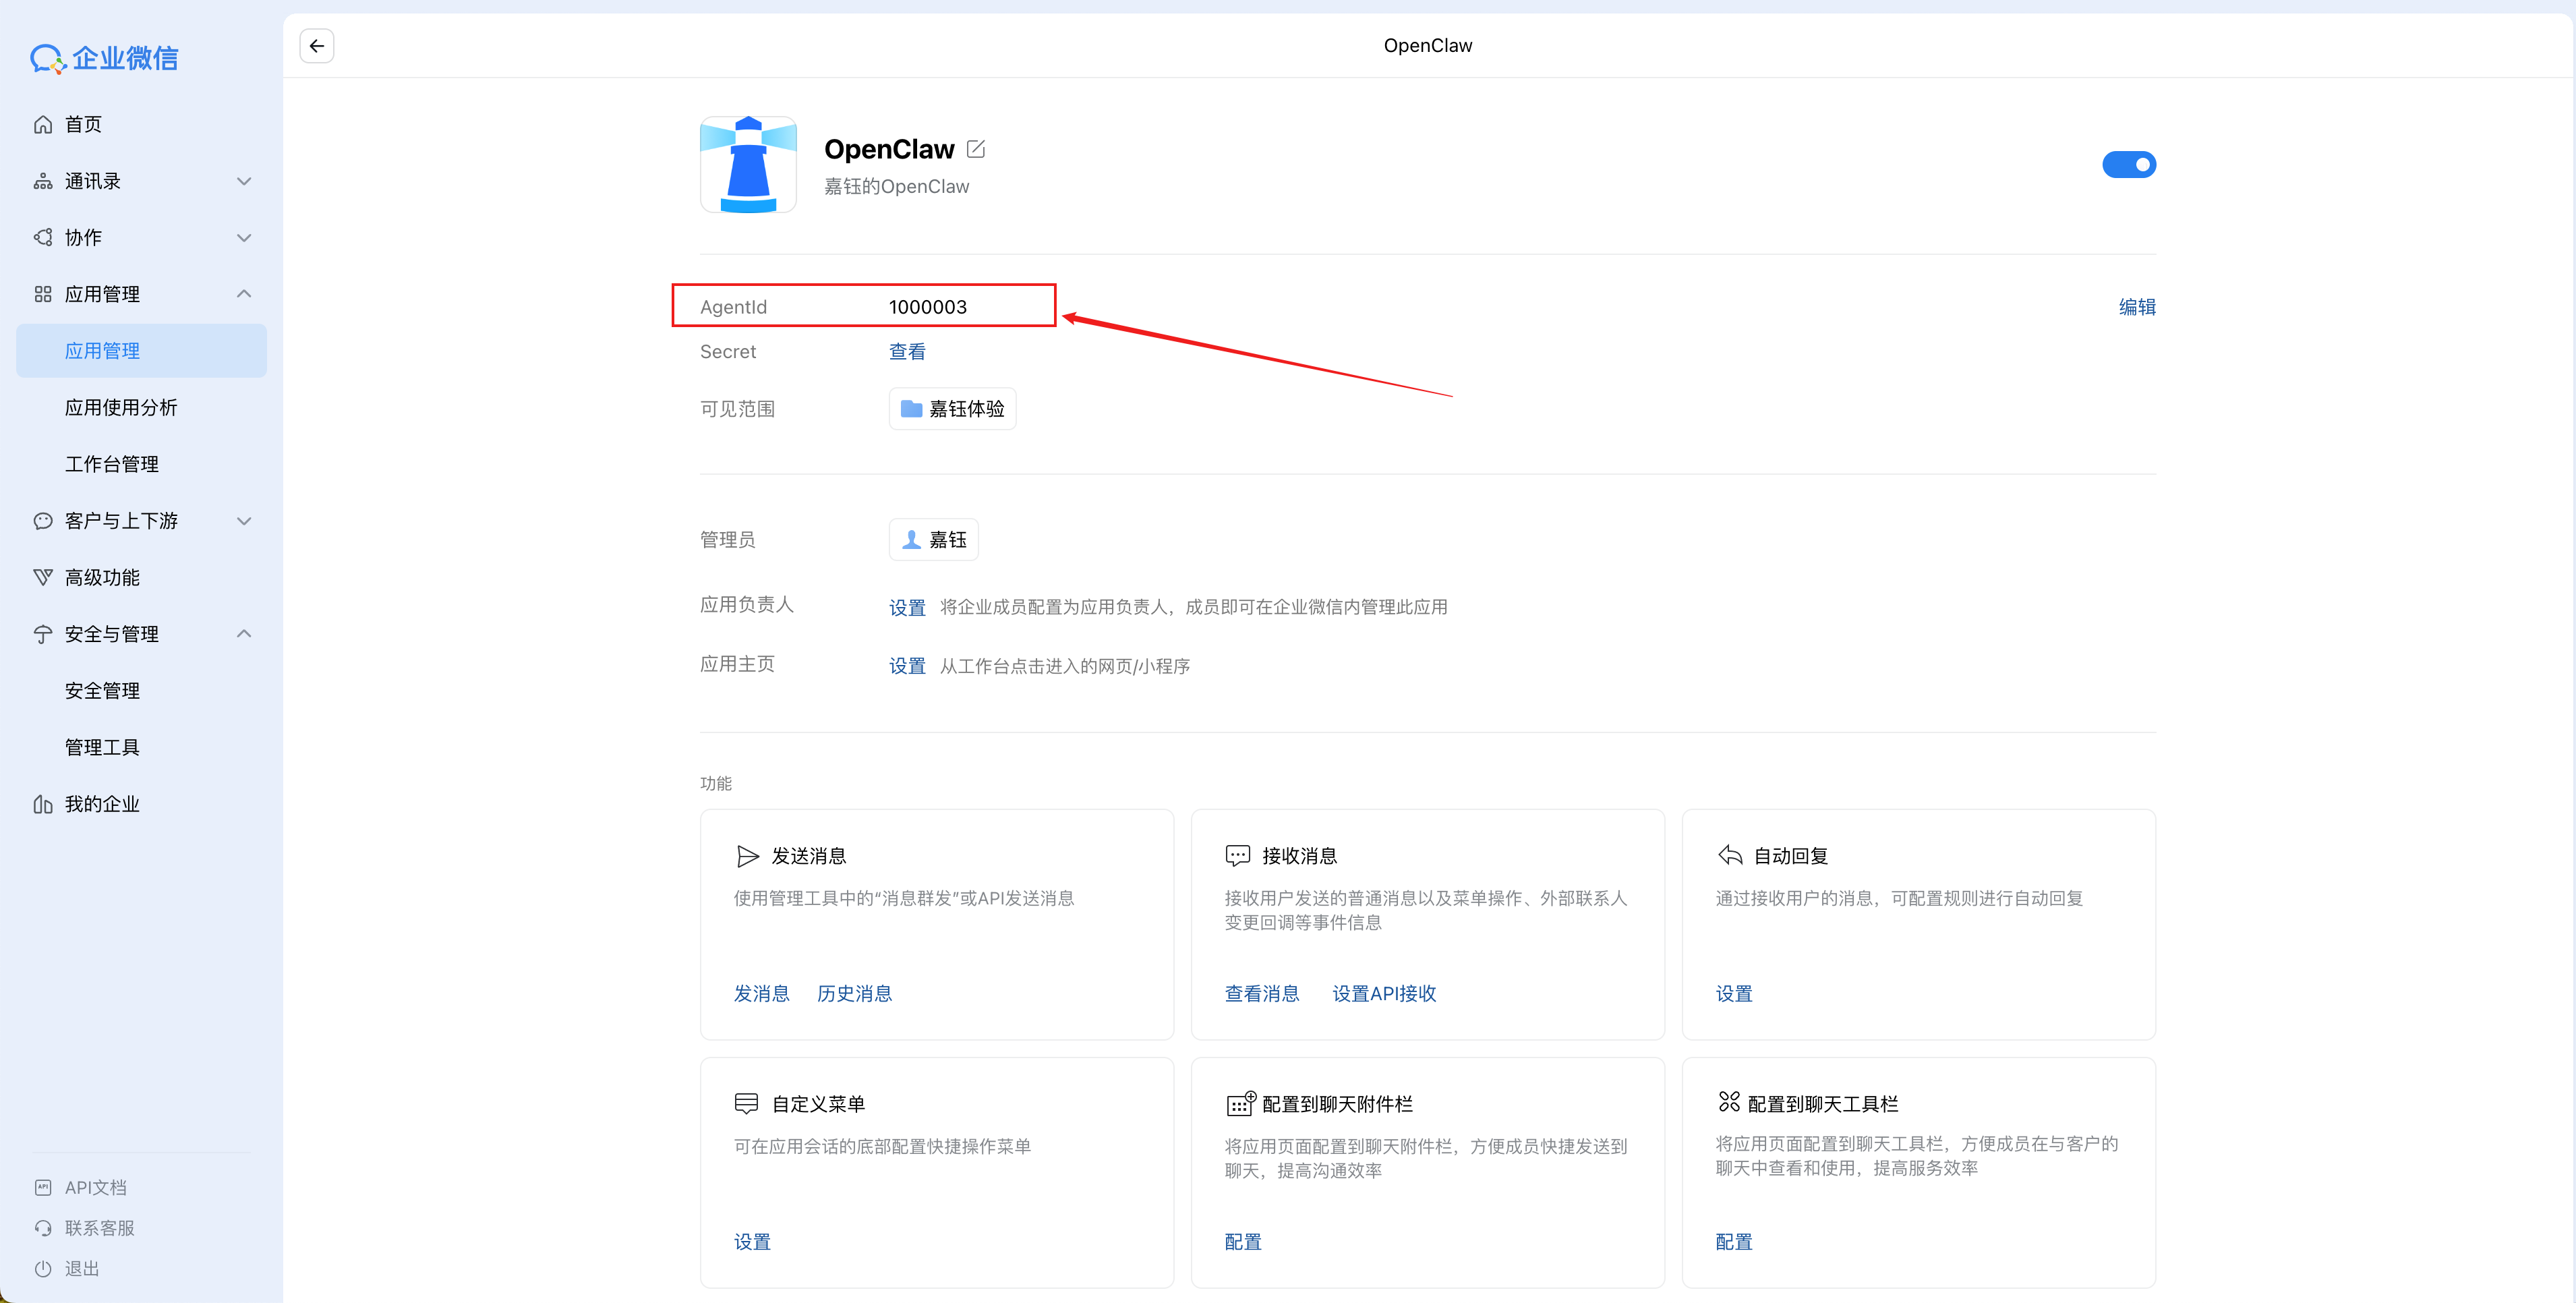Click the OpenClaw lighthouse app logo

pos(748,165)
